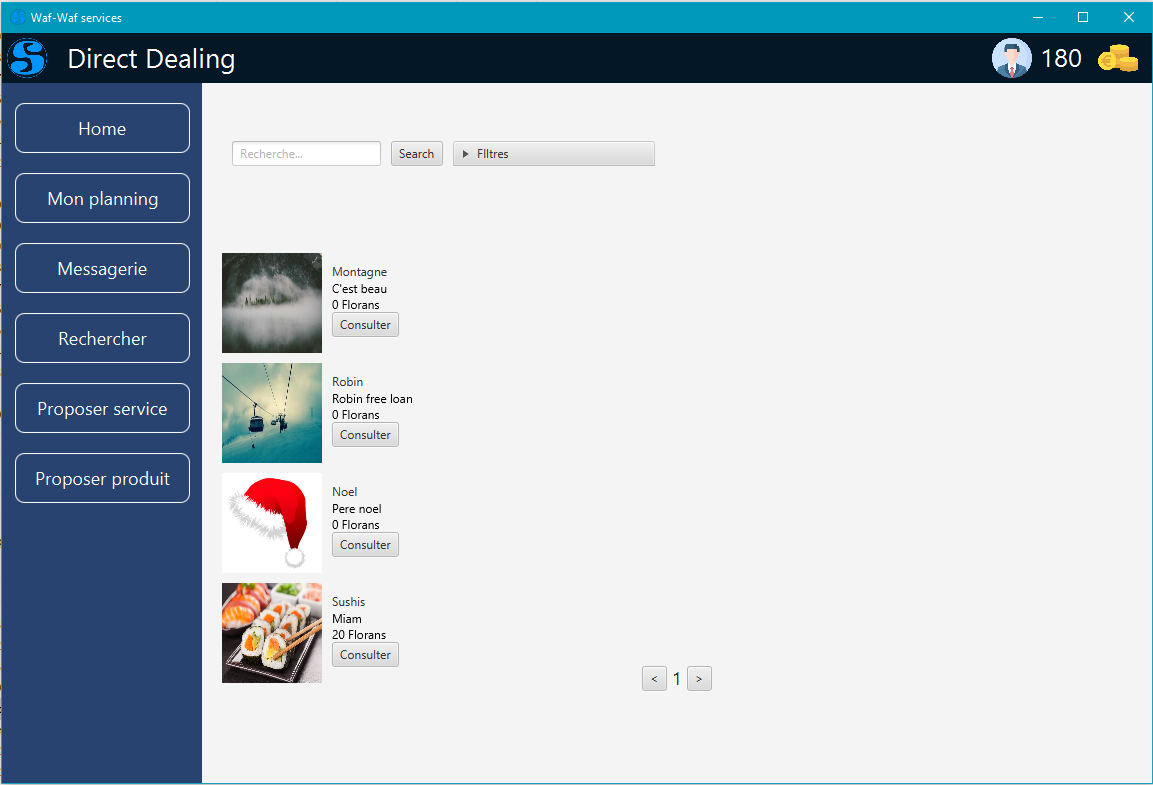
Task: Click the Waf-Waf title bar app icon
Action: point(17,17)
